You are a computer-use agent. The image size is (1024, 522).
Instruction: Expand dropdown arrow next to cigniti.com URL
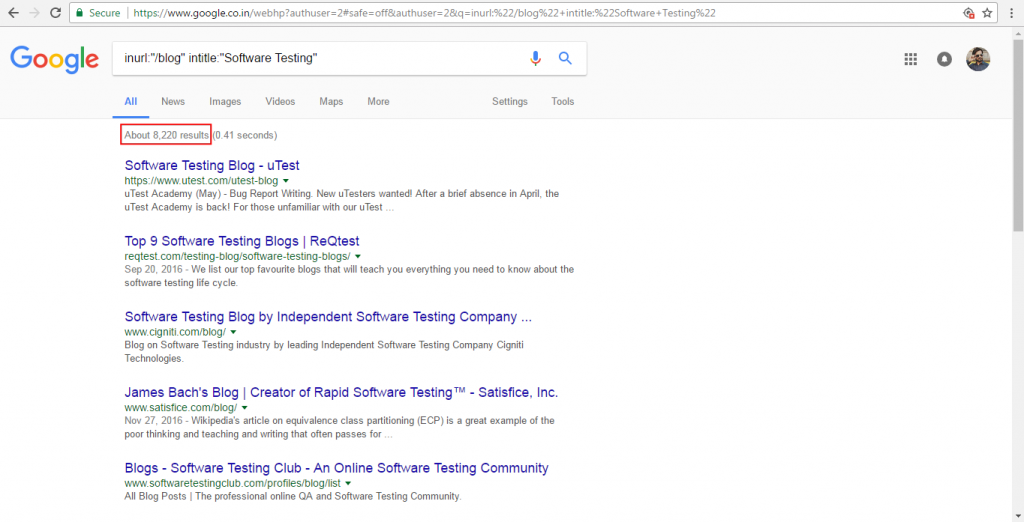tap(233, 333)
